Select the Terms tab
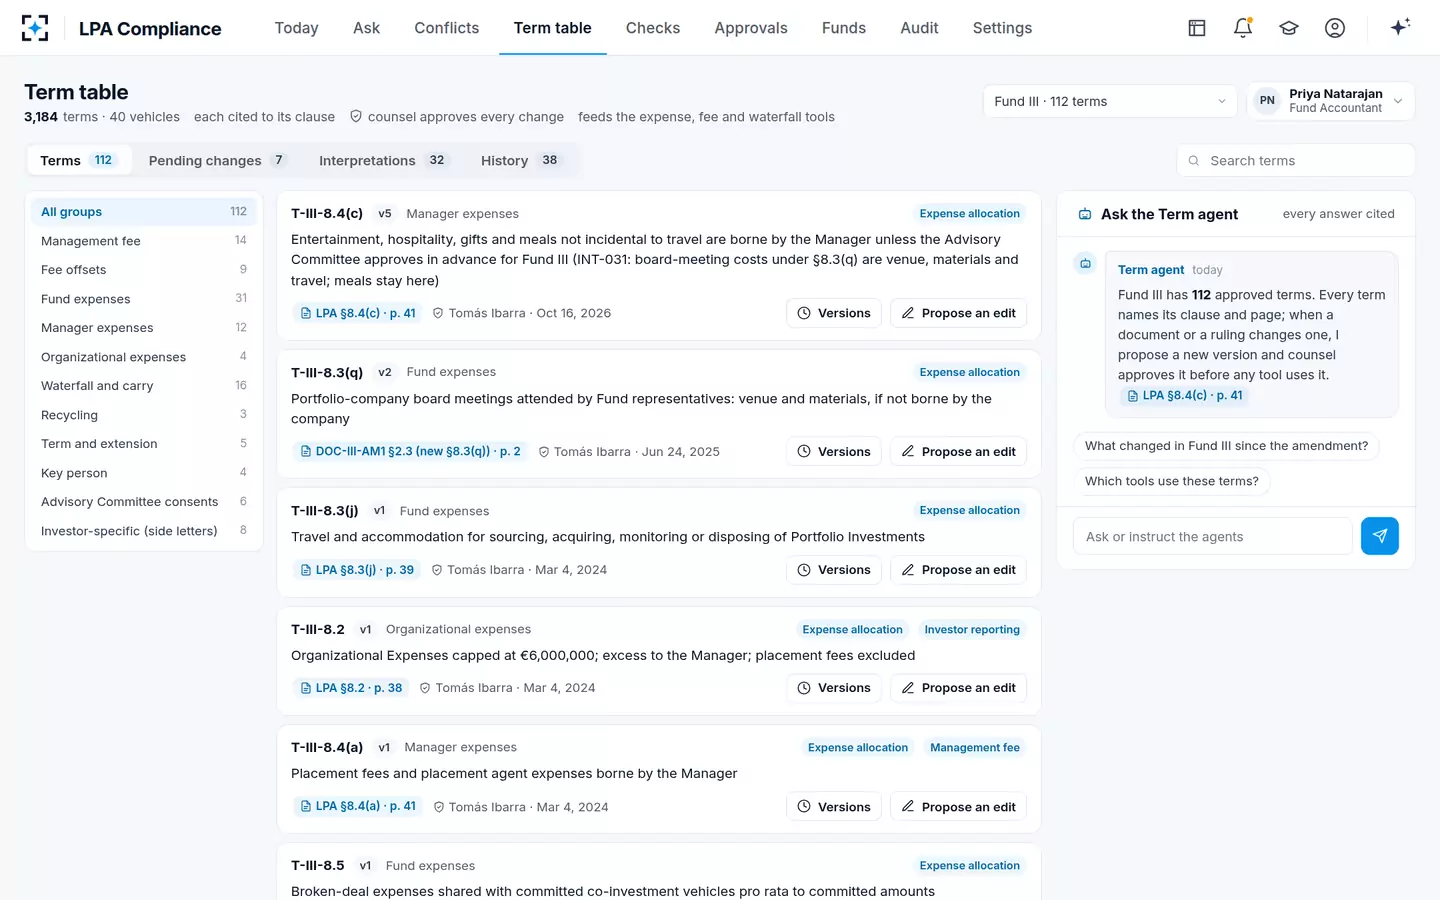The image size is (1440, 900). tap(79, 160)
